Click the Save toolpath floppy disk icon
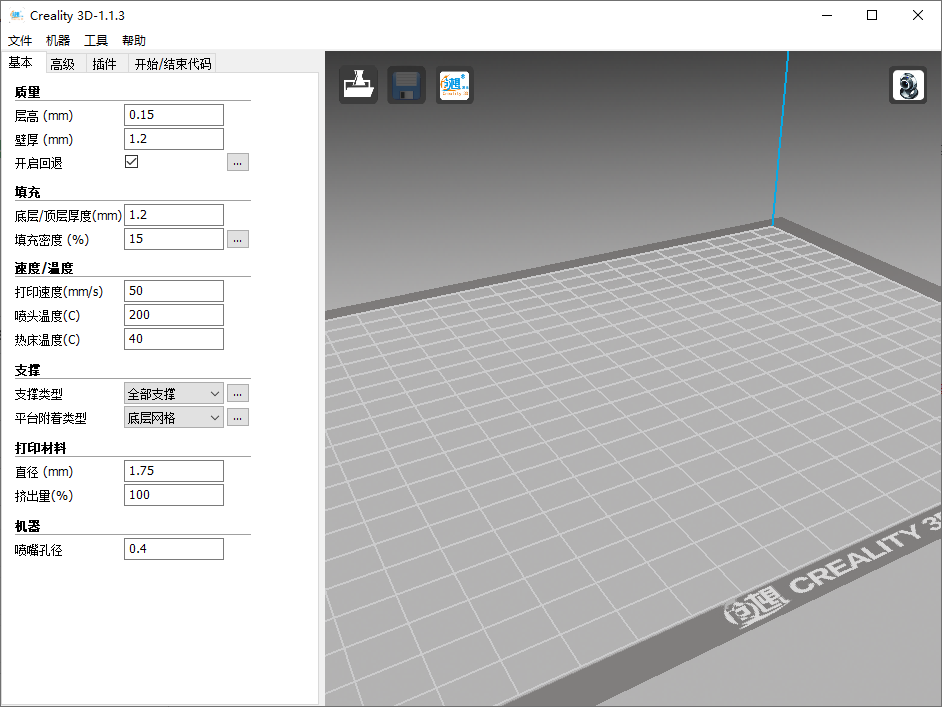942x707 pixels. (406, 85)
